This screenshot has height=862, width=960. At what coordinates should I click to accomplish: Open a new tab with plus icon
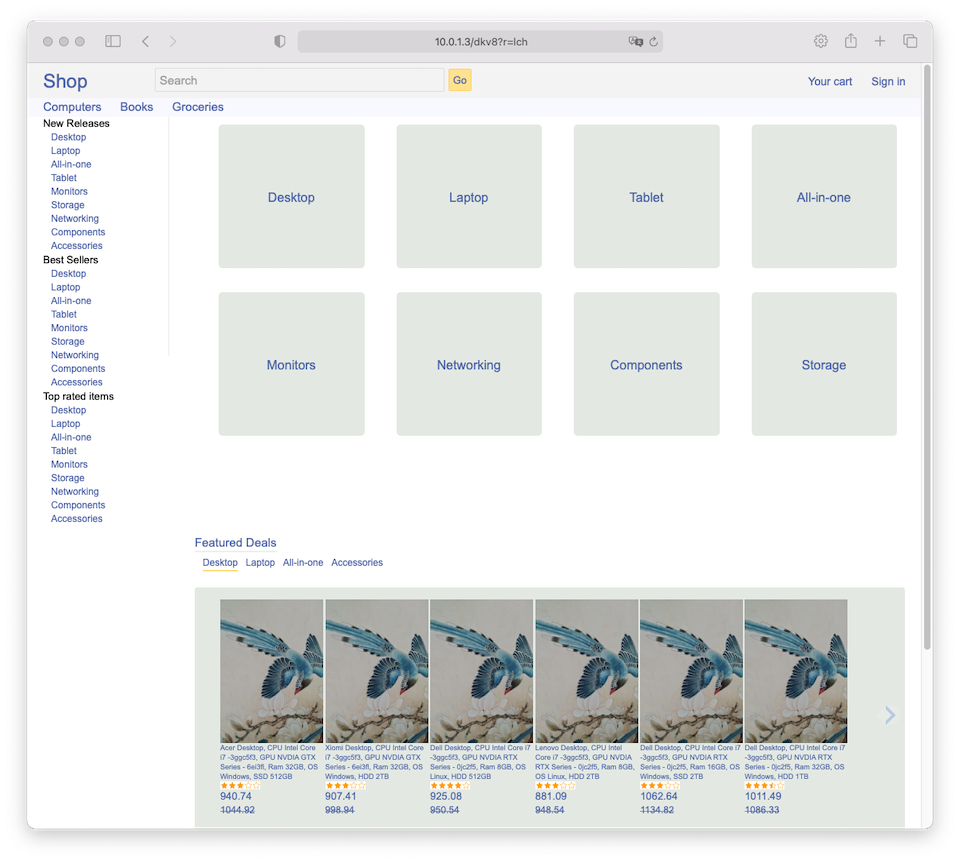[x=880, y=41]
